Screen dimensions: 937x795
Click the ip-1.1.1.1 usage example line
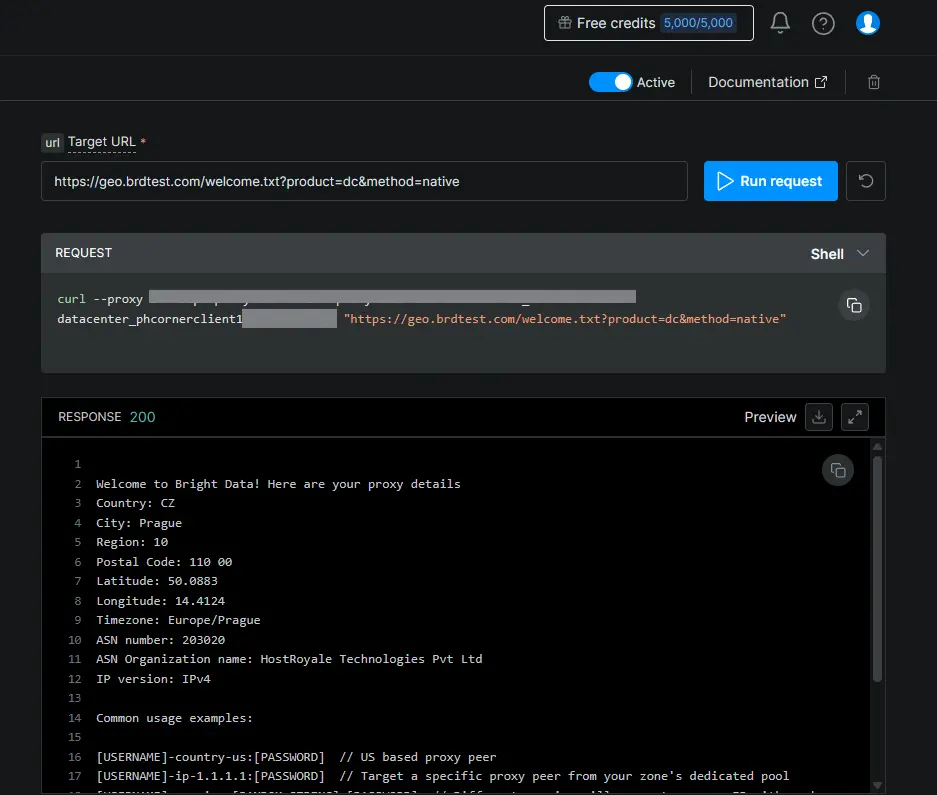coord(442,776)
